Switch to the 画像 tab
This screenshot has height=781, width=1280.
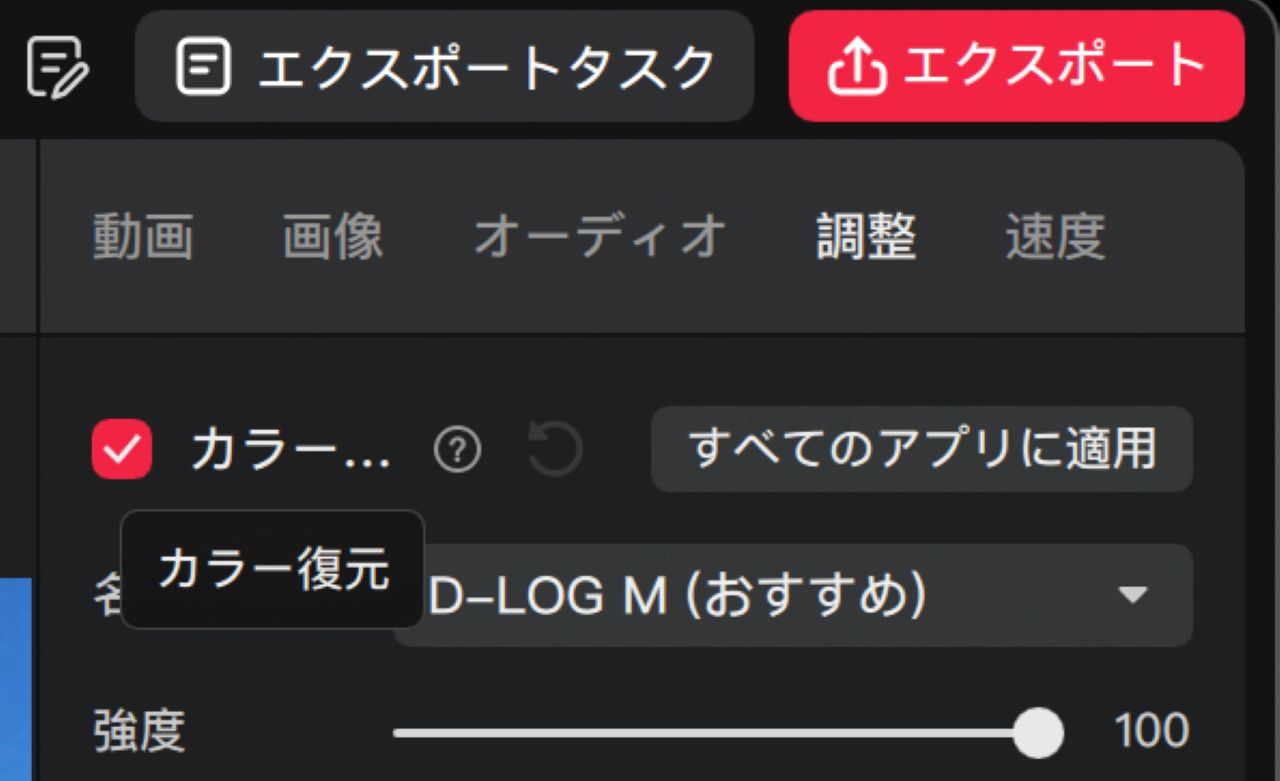click(x=333, y=237)
